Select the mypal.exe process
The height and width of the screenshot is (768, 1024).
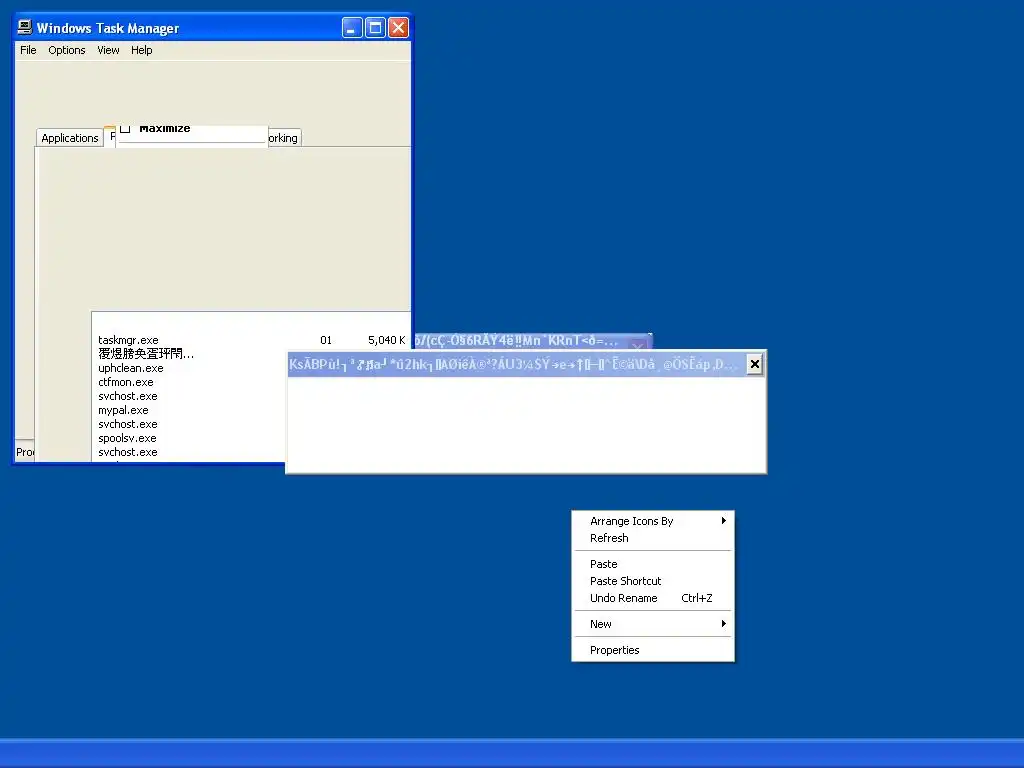[x=123, y=410]
